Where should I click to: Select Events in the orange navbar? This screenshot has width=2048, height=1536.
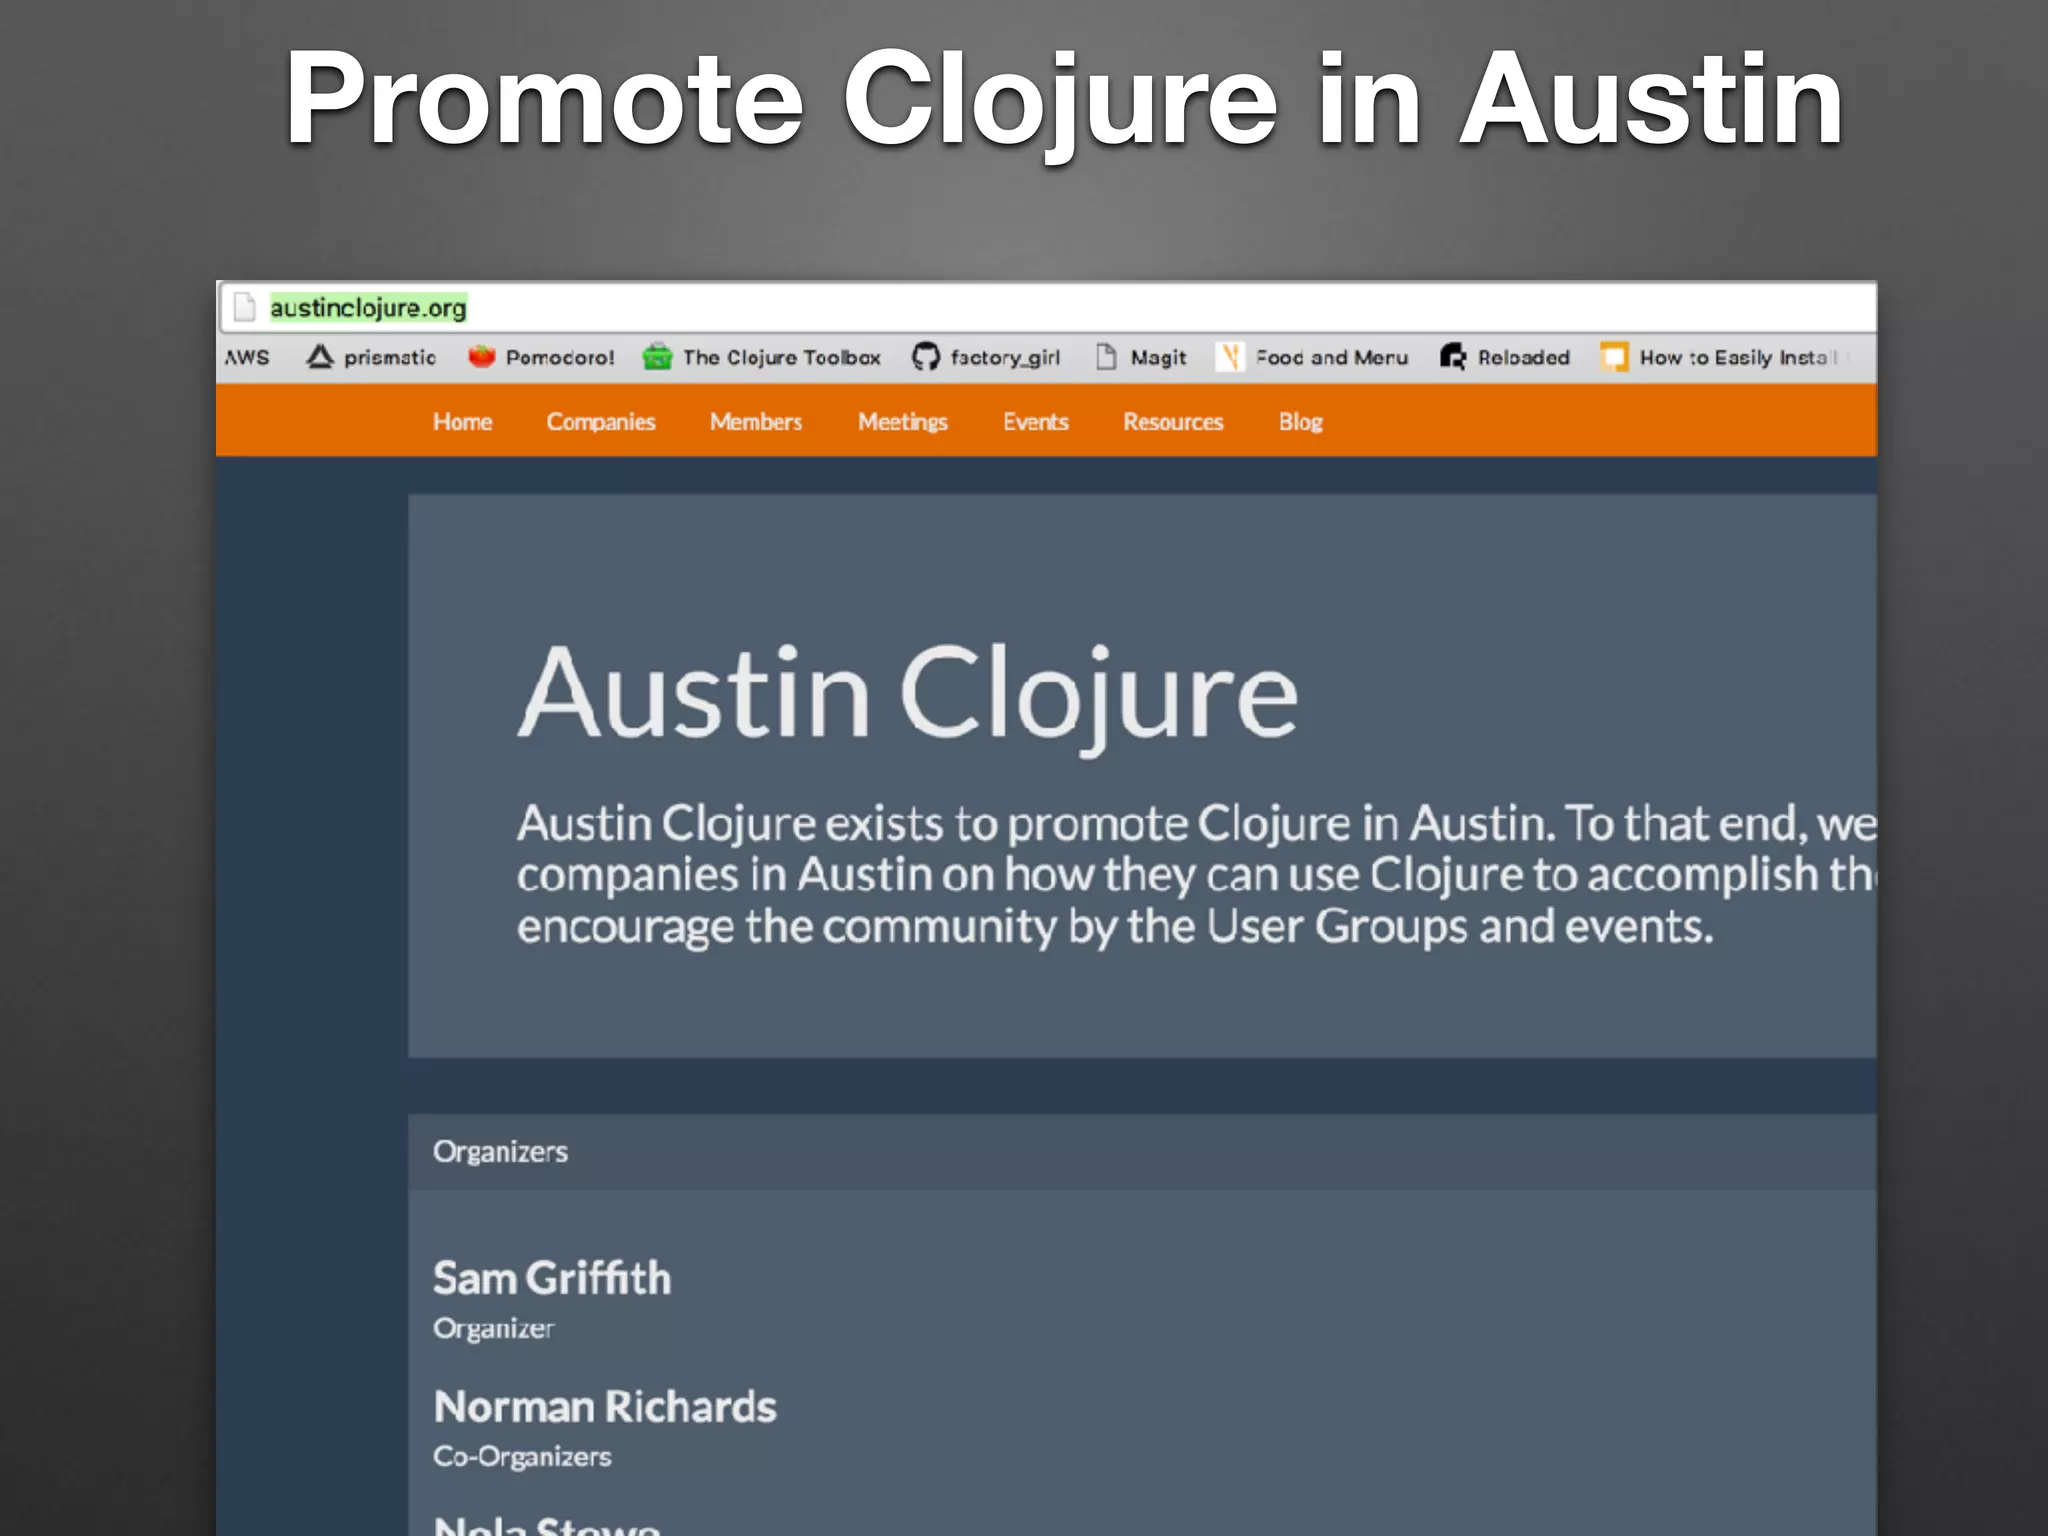pos(1036,422)
